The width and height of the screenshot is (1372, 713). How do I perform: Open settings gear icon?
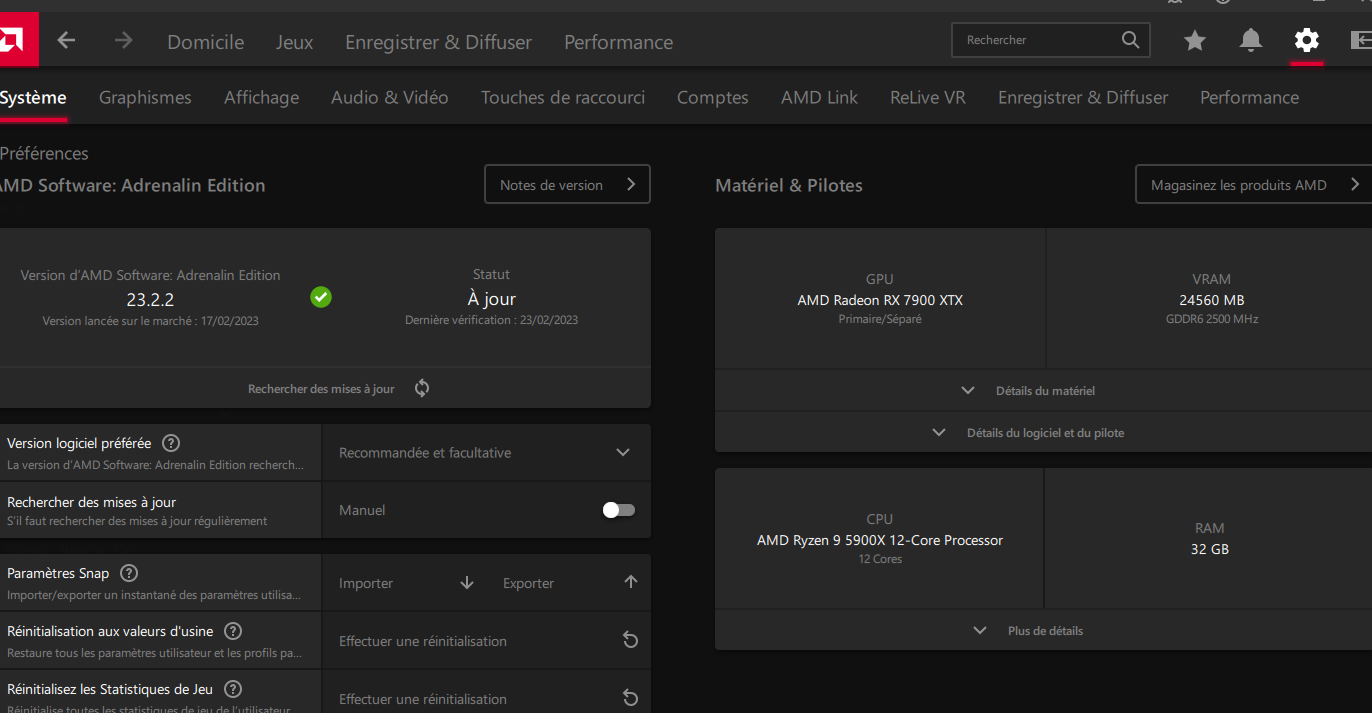click(x=1306, y=41)
